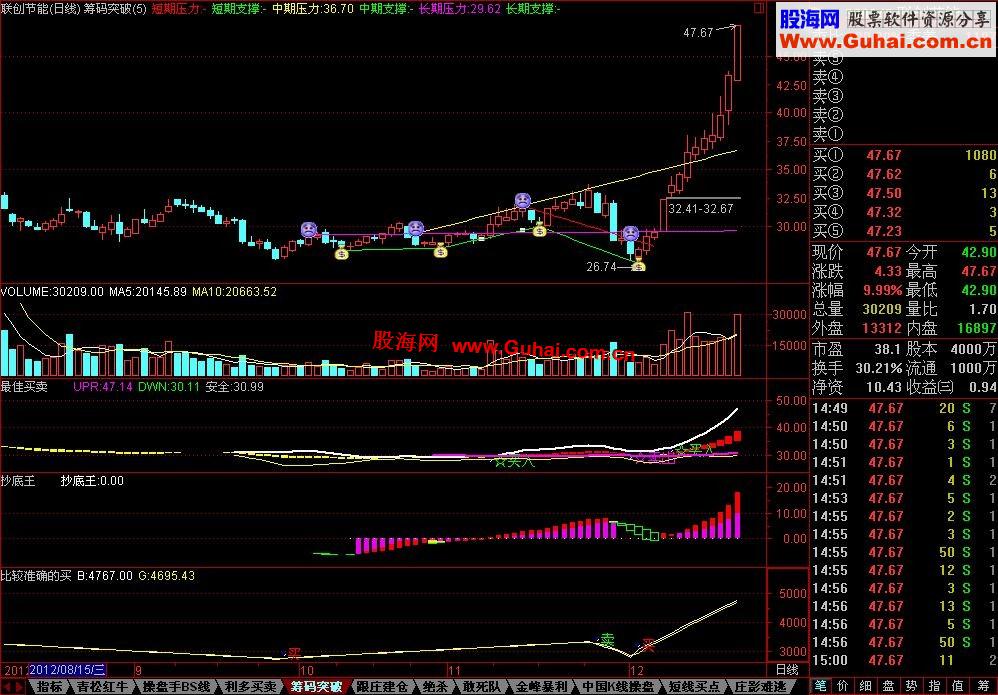The width and height of the screenshot is (998, 695).
Task: Select the 操盘手BS线 tab
Action: [x=176, y=687]
